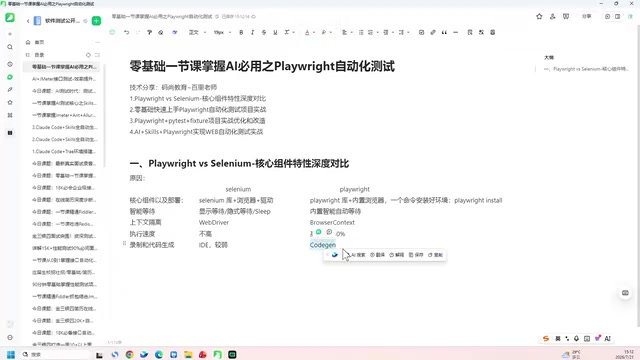The width and height of the screenshot is (640, 360).
Task: Toggle italic formatting
Action: point(253,32)
